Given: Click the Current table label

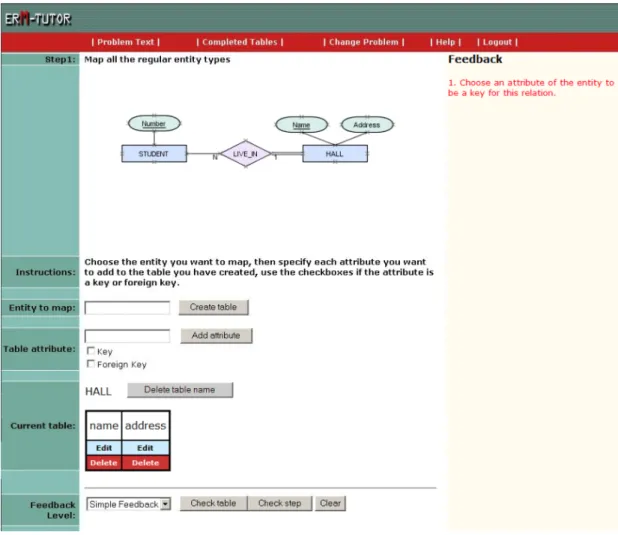Looking at the screenshot, I should [x=43, y=426].
